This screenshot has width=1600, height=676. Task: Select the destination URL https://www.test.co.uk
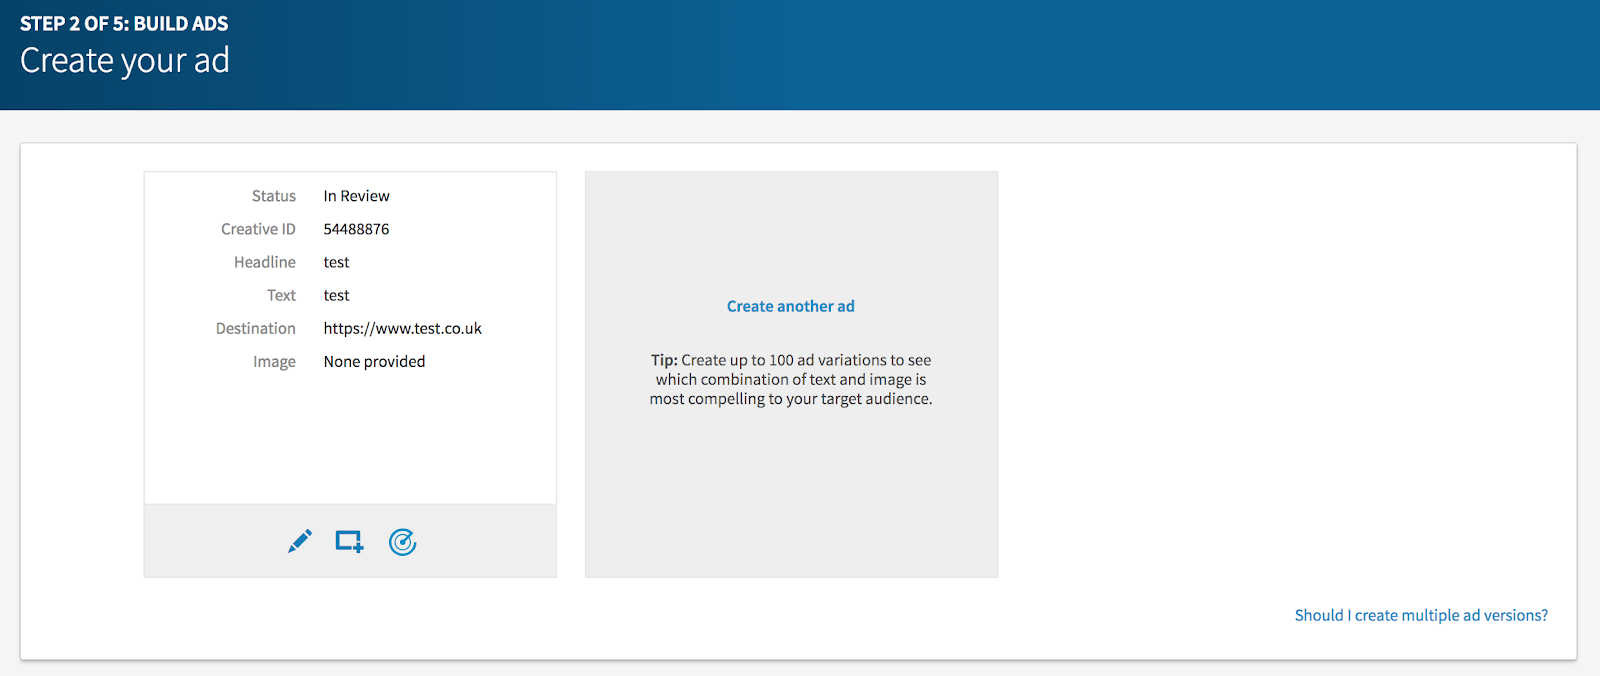[402, 328]
